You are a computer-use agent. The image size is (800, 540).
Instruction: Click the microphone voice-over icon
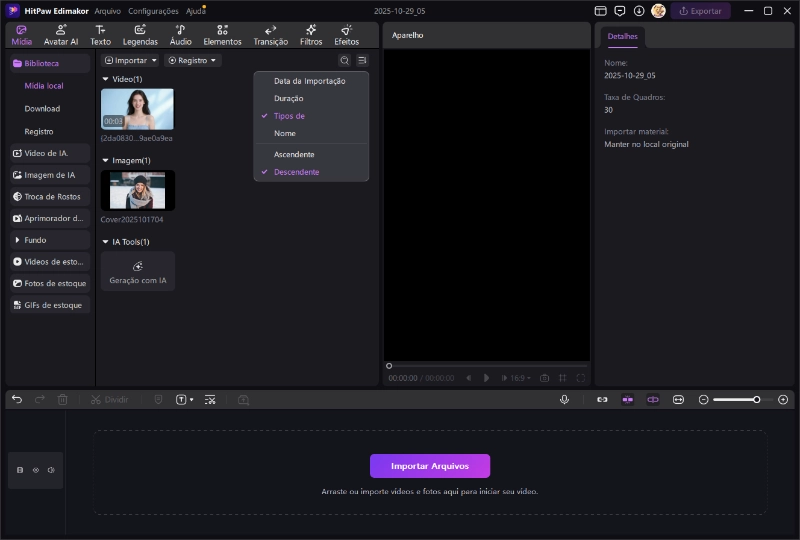coord(565,399)
